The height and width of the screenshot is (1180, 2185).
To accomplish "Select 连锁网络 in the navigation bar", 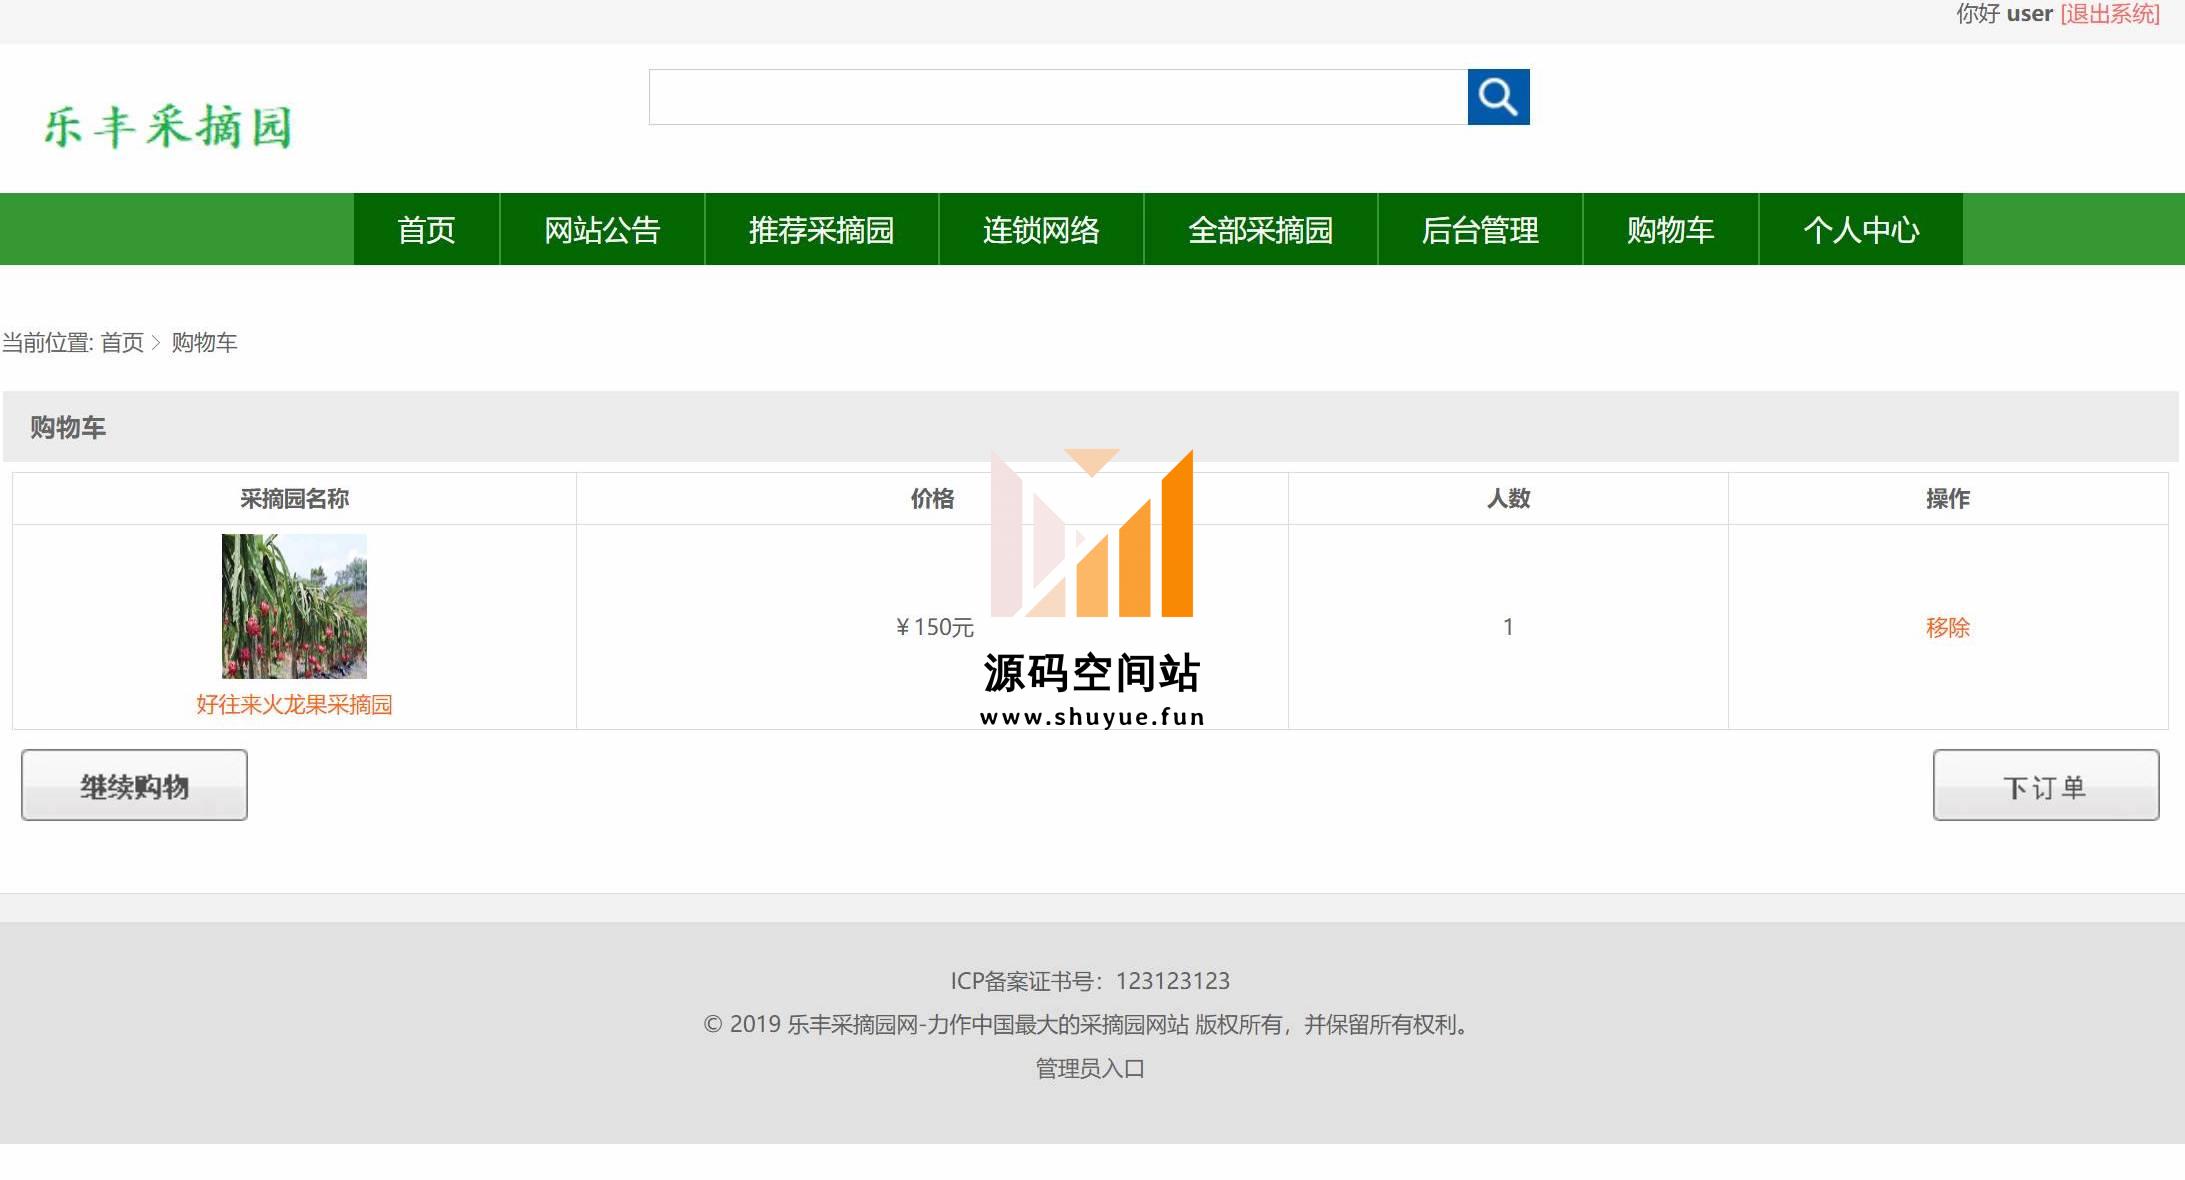I will 1041,230.
